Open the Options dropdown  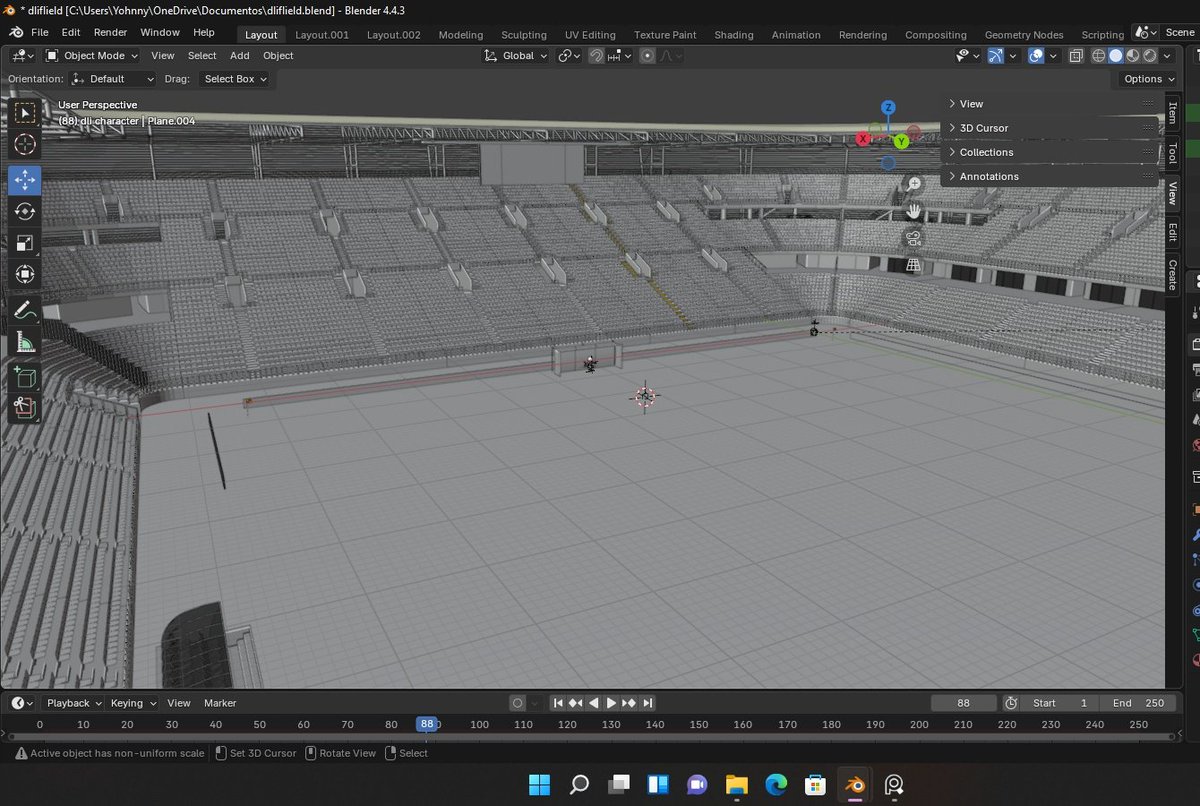coord(1149,79)
